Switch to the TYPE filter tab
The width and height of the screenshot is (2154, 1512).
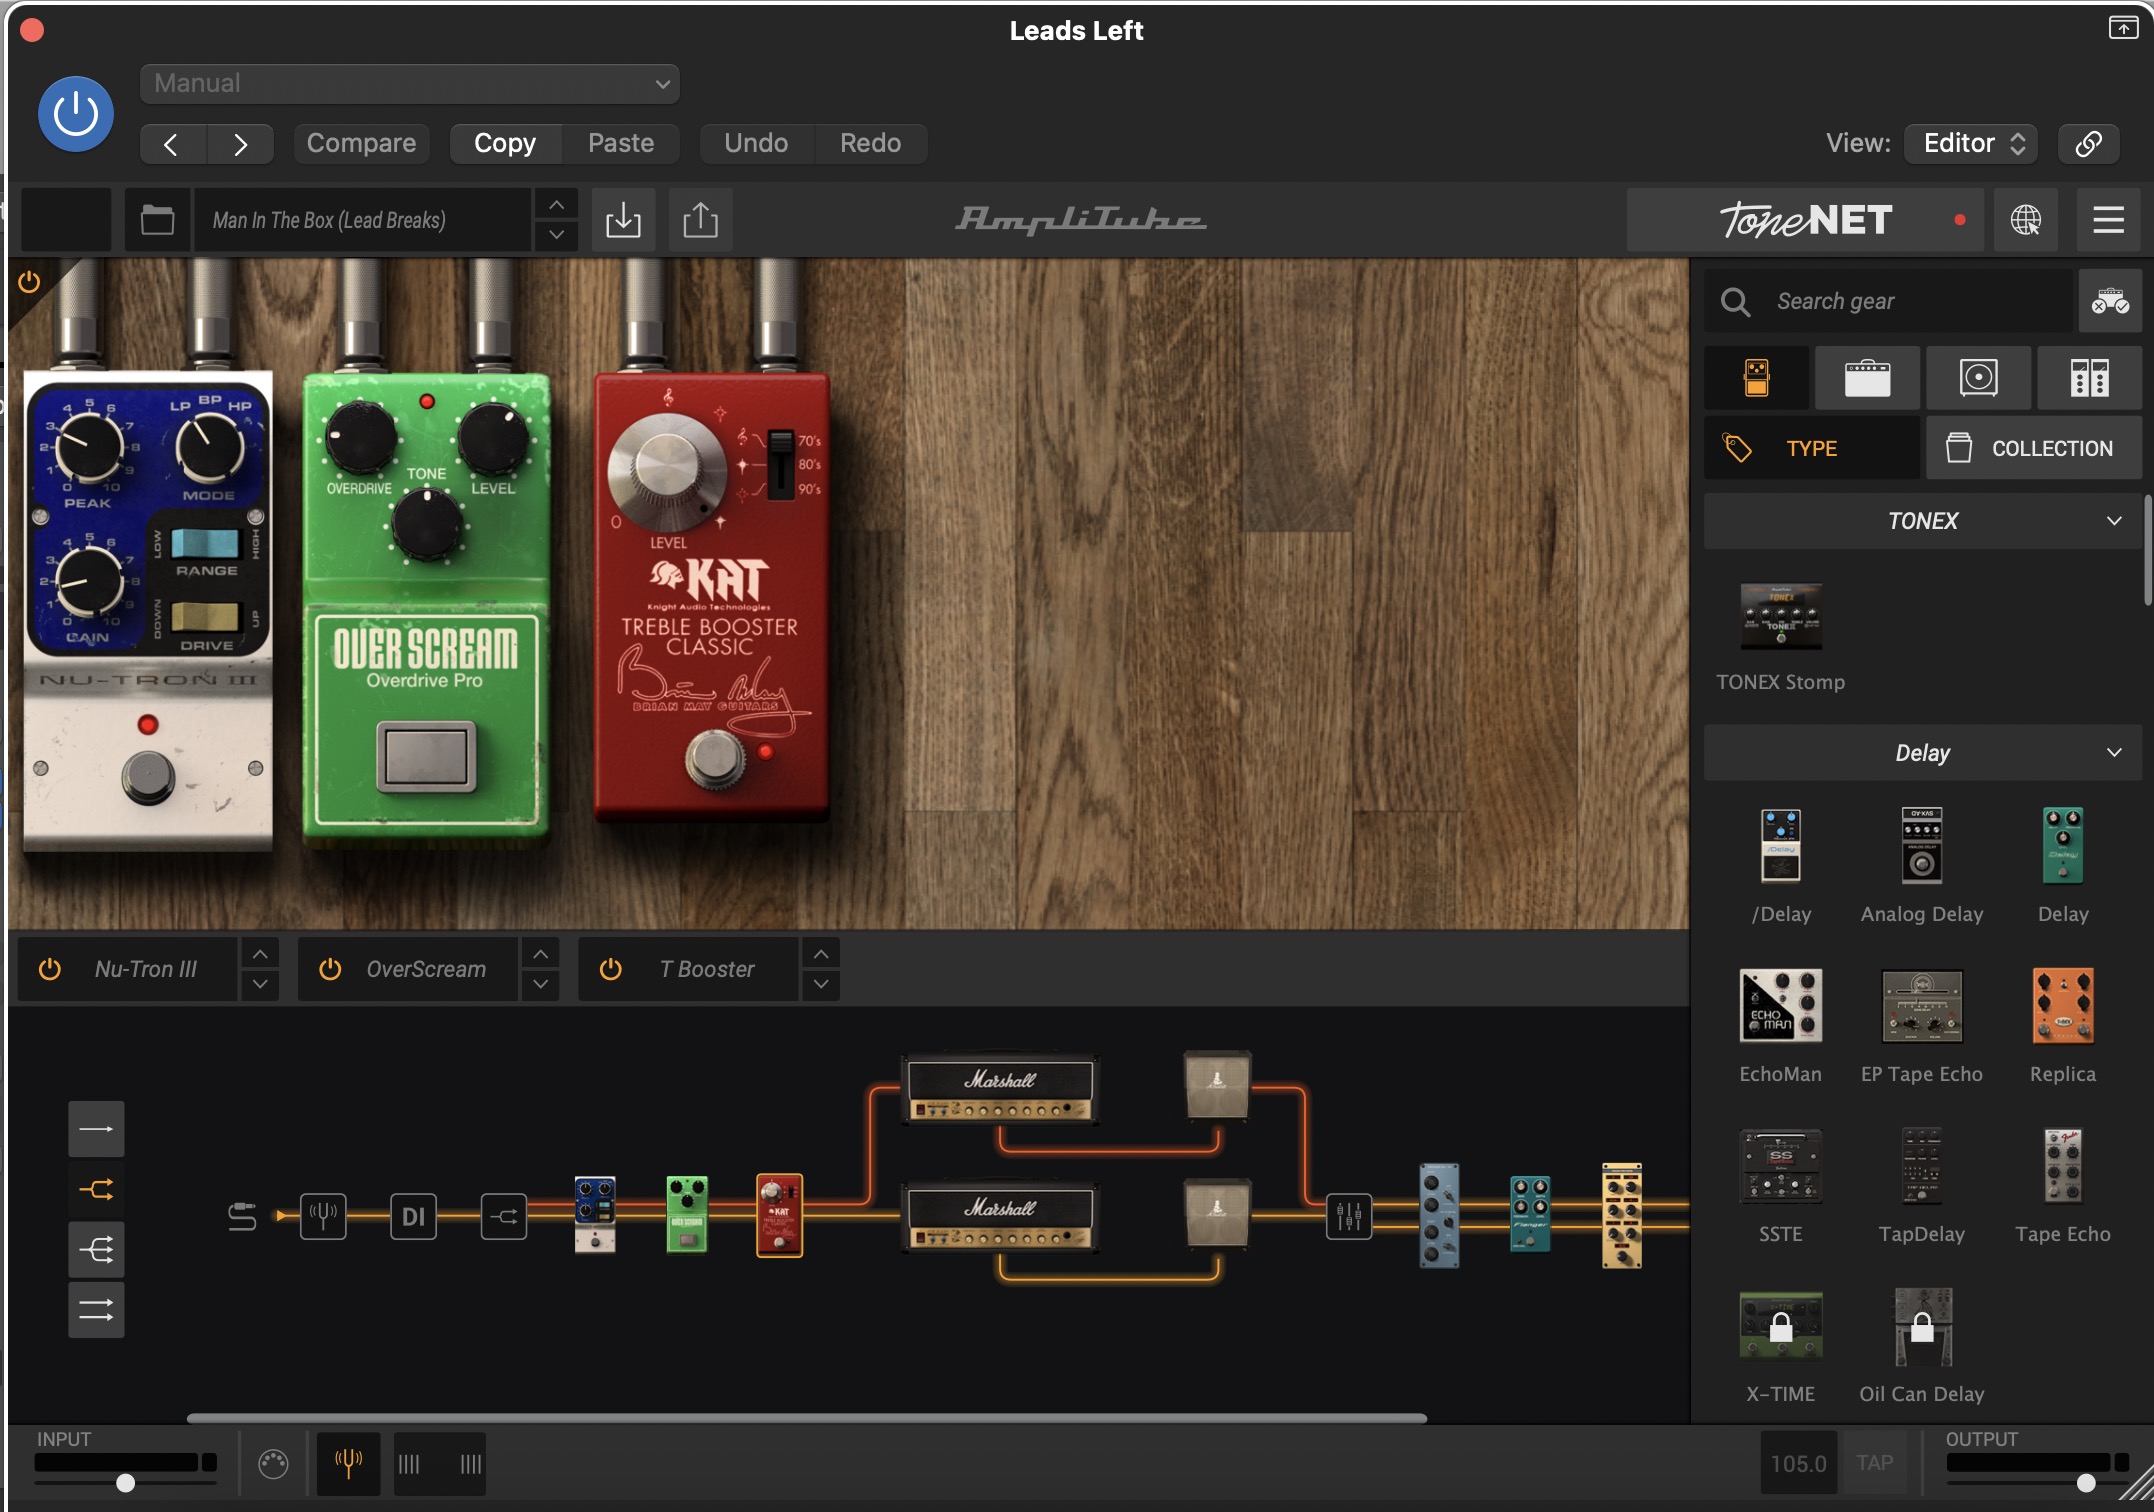(x=1811, y=448)
